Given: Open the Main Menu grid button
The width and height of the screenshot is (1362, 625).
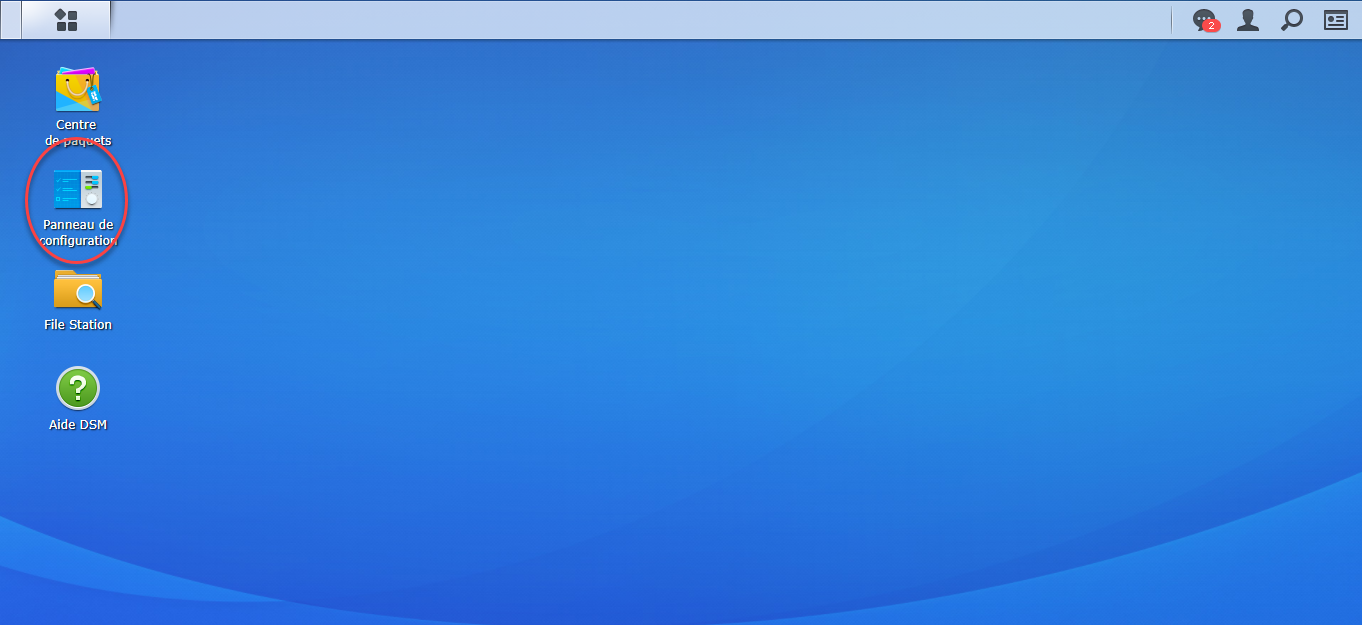Looking at the screenshot, I should click(66, 20).
